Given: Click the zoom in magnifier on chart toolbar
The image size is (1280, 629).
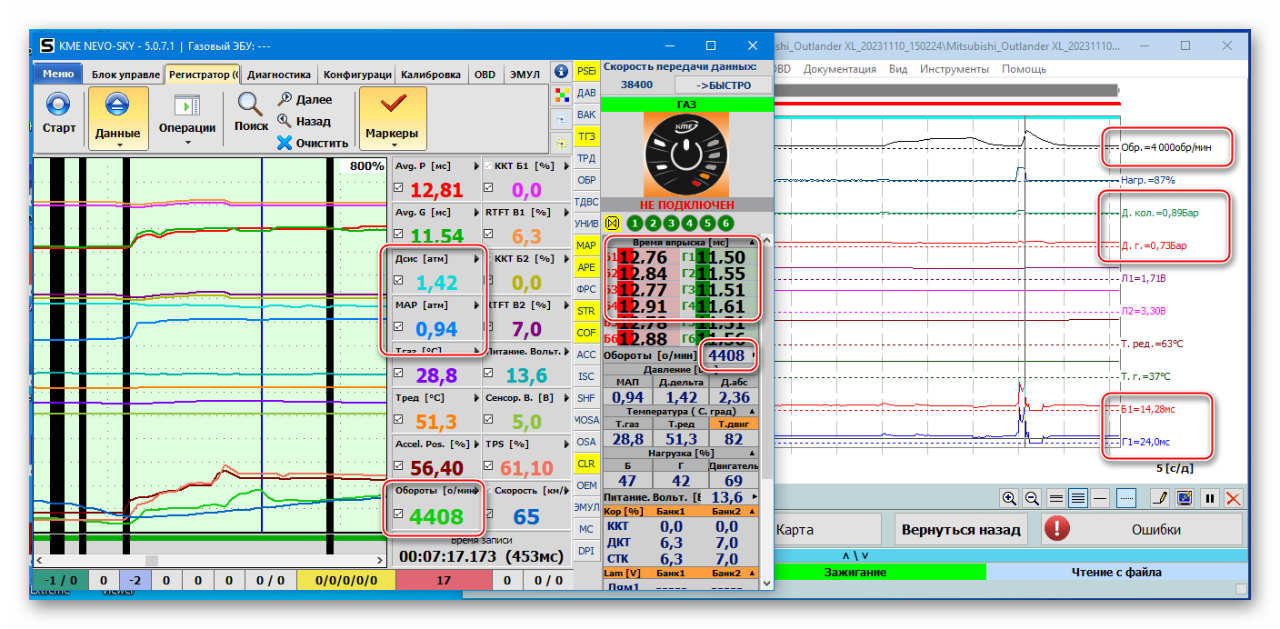Looking at the screenshot, I should (x=1009, y=497).
